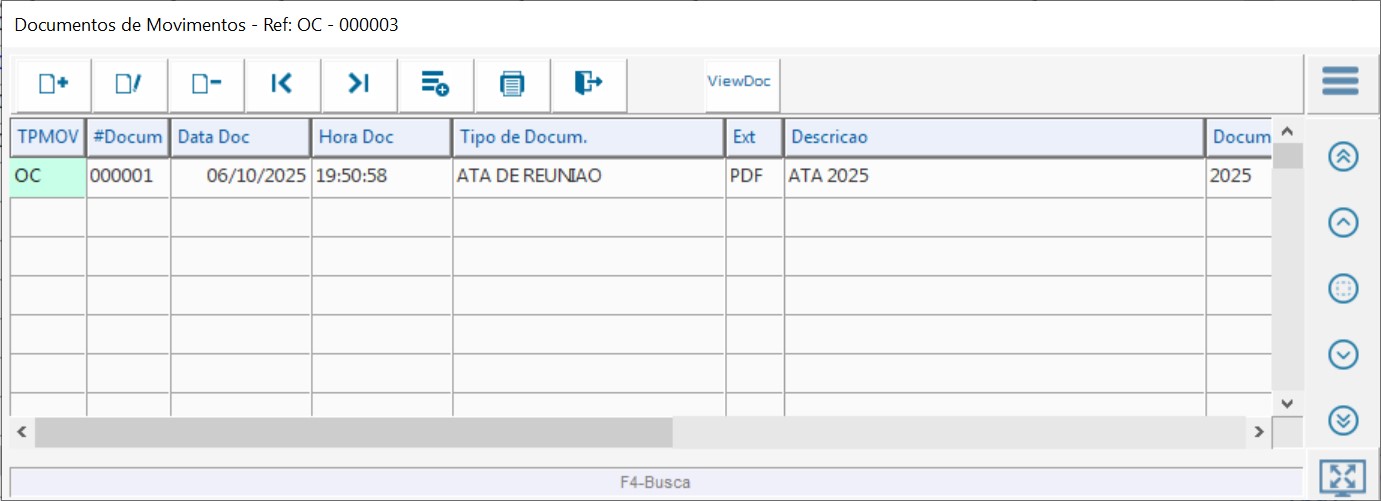Go to the first record

click(x=282, y=84)
